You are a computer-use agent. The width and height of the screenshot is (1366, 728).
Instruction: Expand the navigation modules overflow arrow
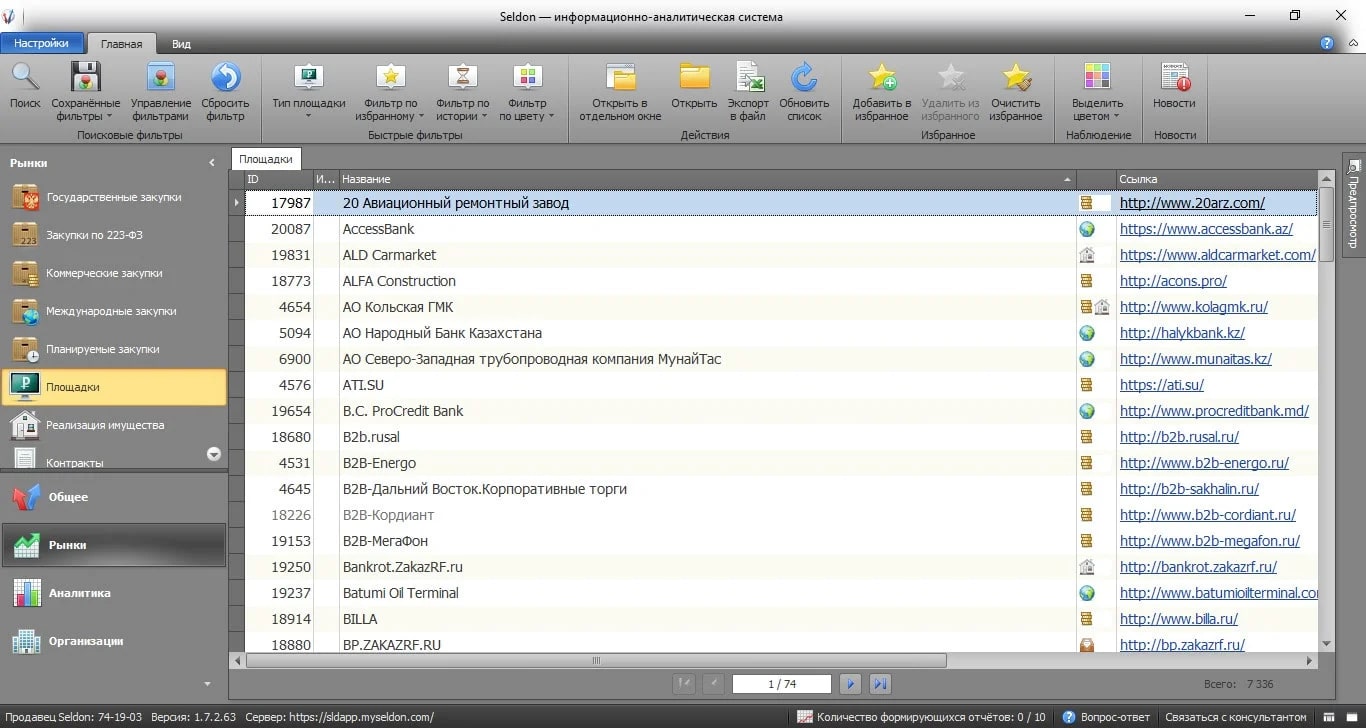click(x=208, y=684)
